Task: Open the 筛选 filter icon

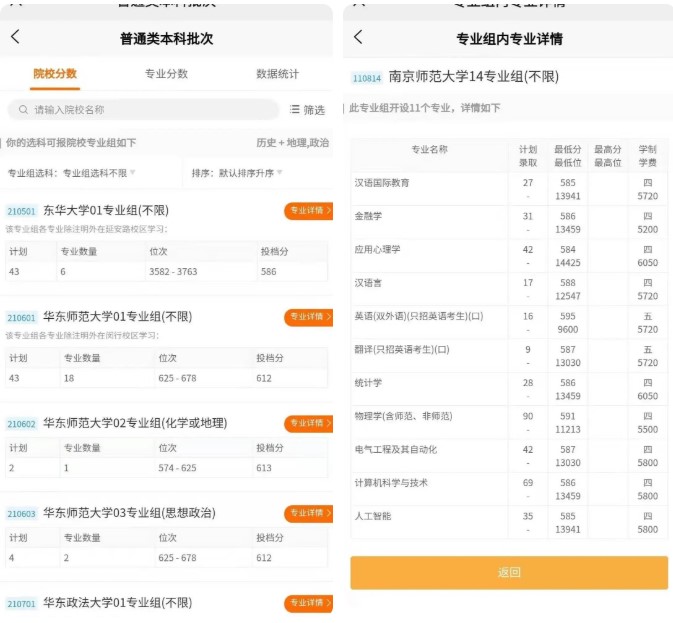Action: tap(295, 110)
